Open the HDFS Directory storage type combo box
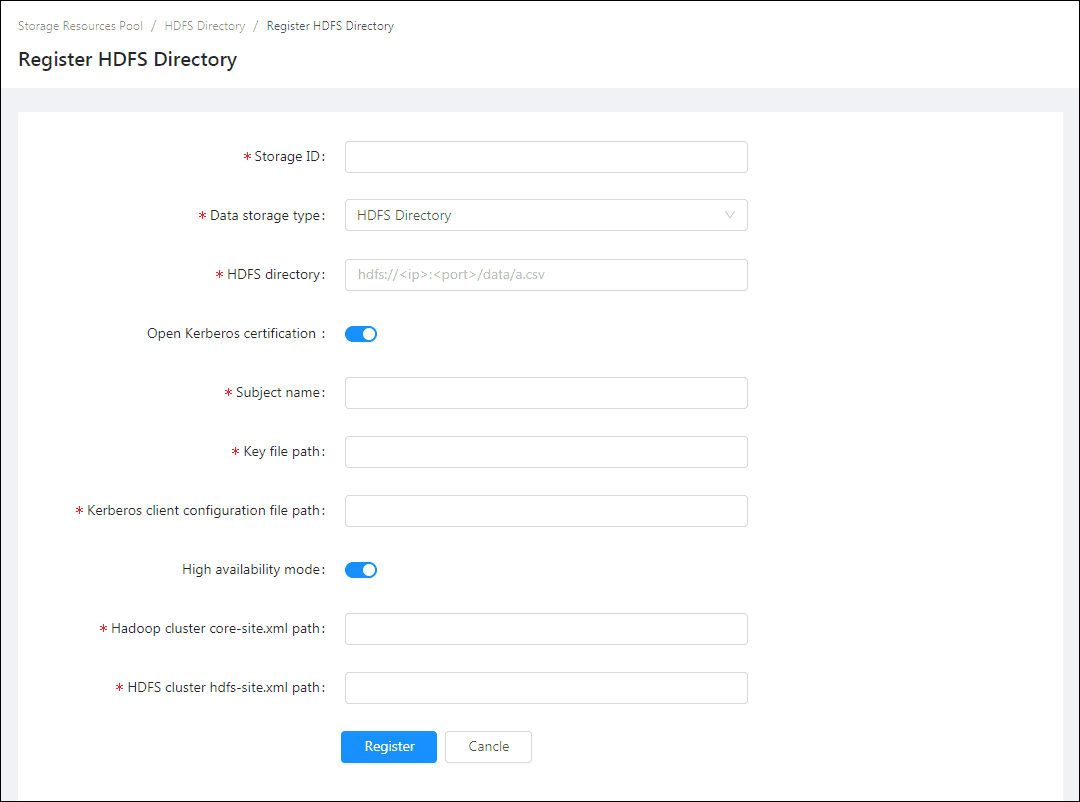Viewport: 1080px width, 802px height. pyautogui.click(x=530, y=215)
